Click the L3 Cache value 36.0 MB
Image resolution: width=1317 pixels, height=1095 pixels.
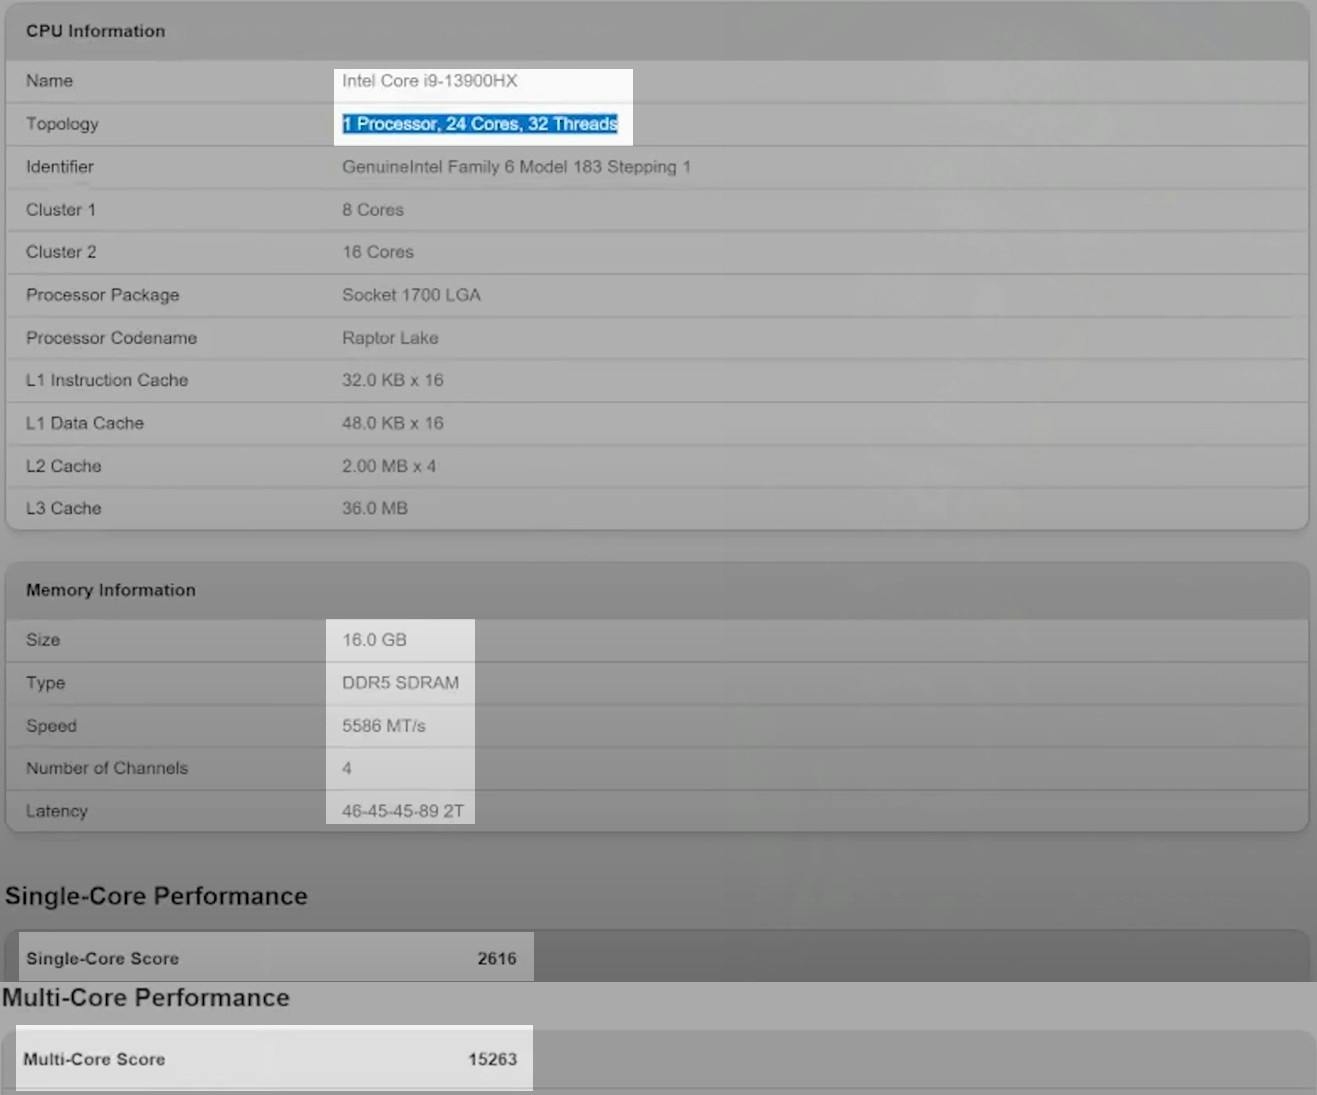375,508
